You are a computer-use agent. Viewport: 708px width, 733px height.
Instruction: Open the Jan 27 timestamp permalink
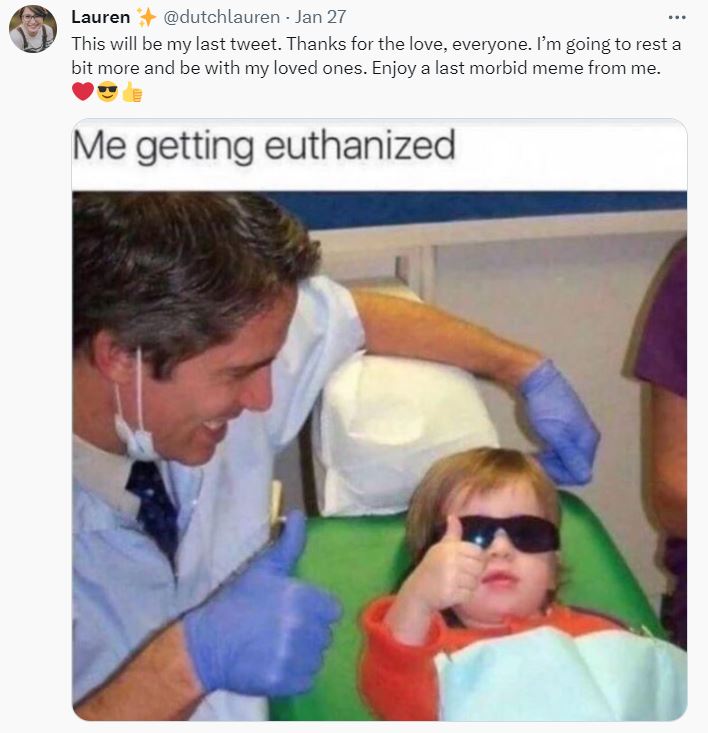click(x=320, y=17)
